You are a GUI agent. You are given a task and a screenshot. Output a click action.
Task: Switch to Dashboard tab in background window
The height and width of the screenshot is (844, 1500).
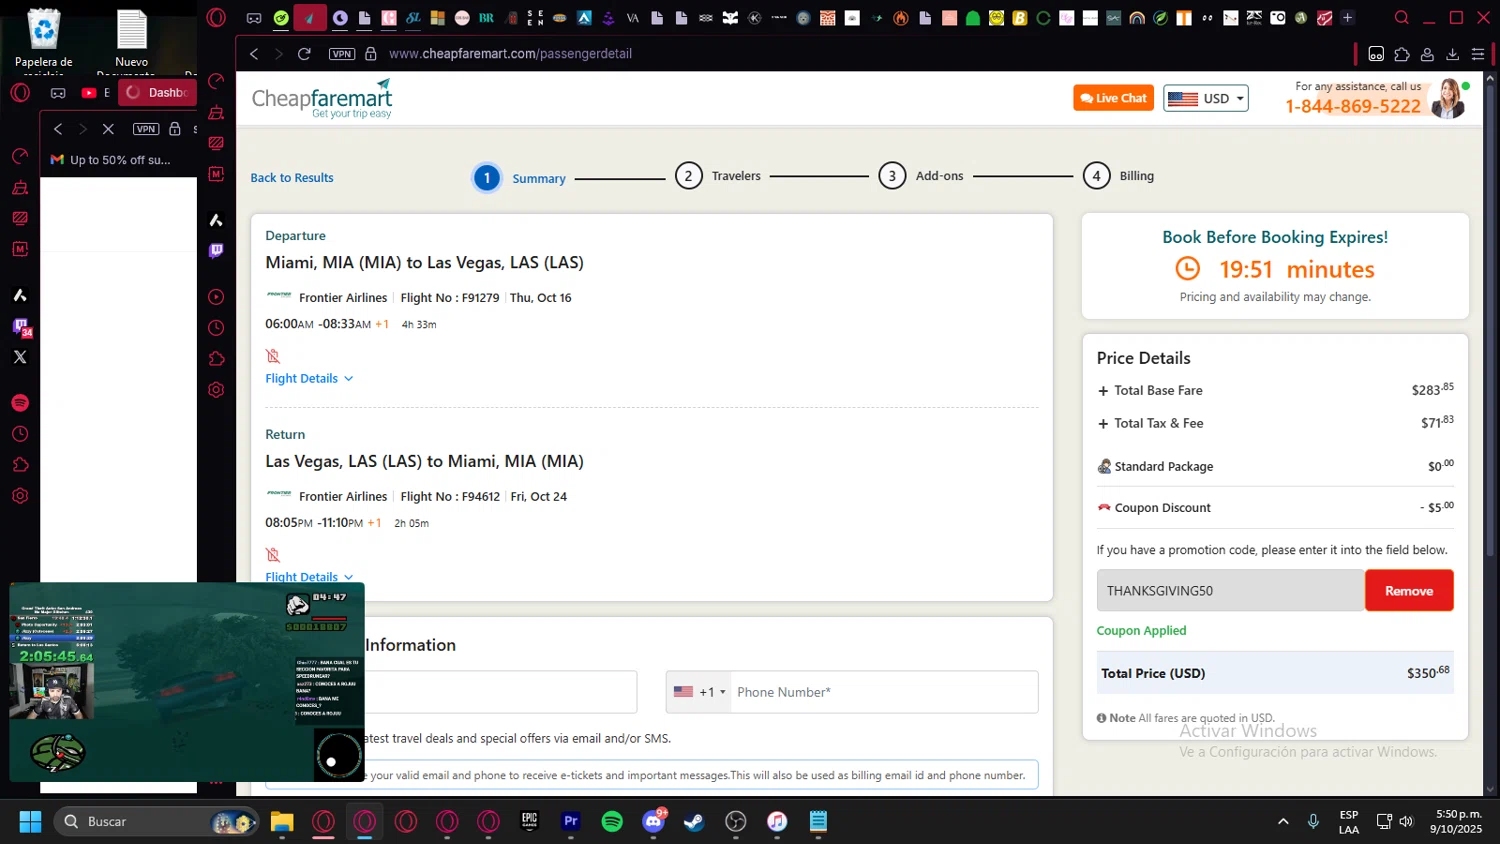point(158,93)
